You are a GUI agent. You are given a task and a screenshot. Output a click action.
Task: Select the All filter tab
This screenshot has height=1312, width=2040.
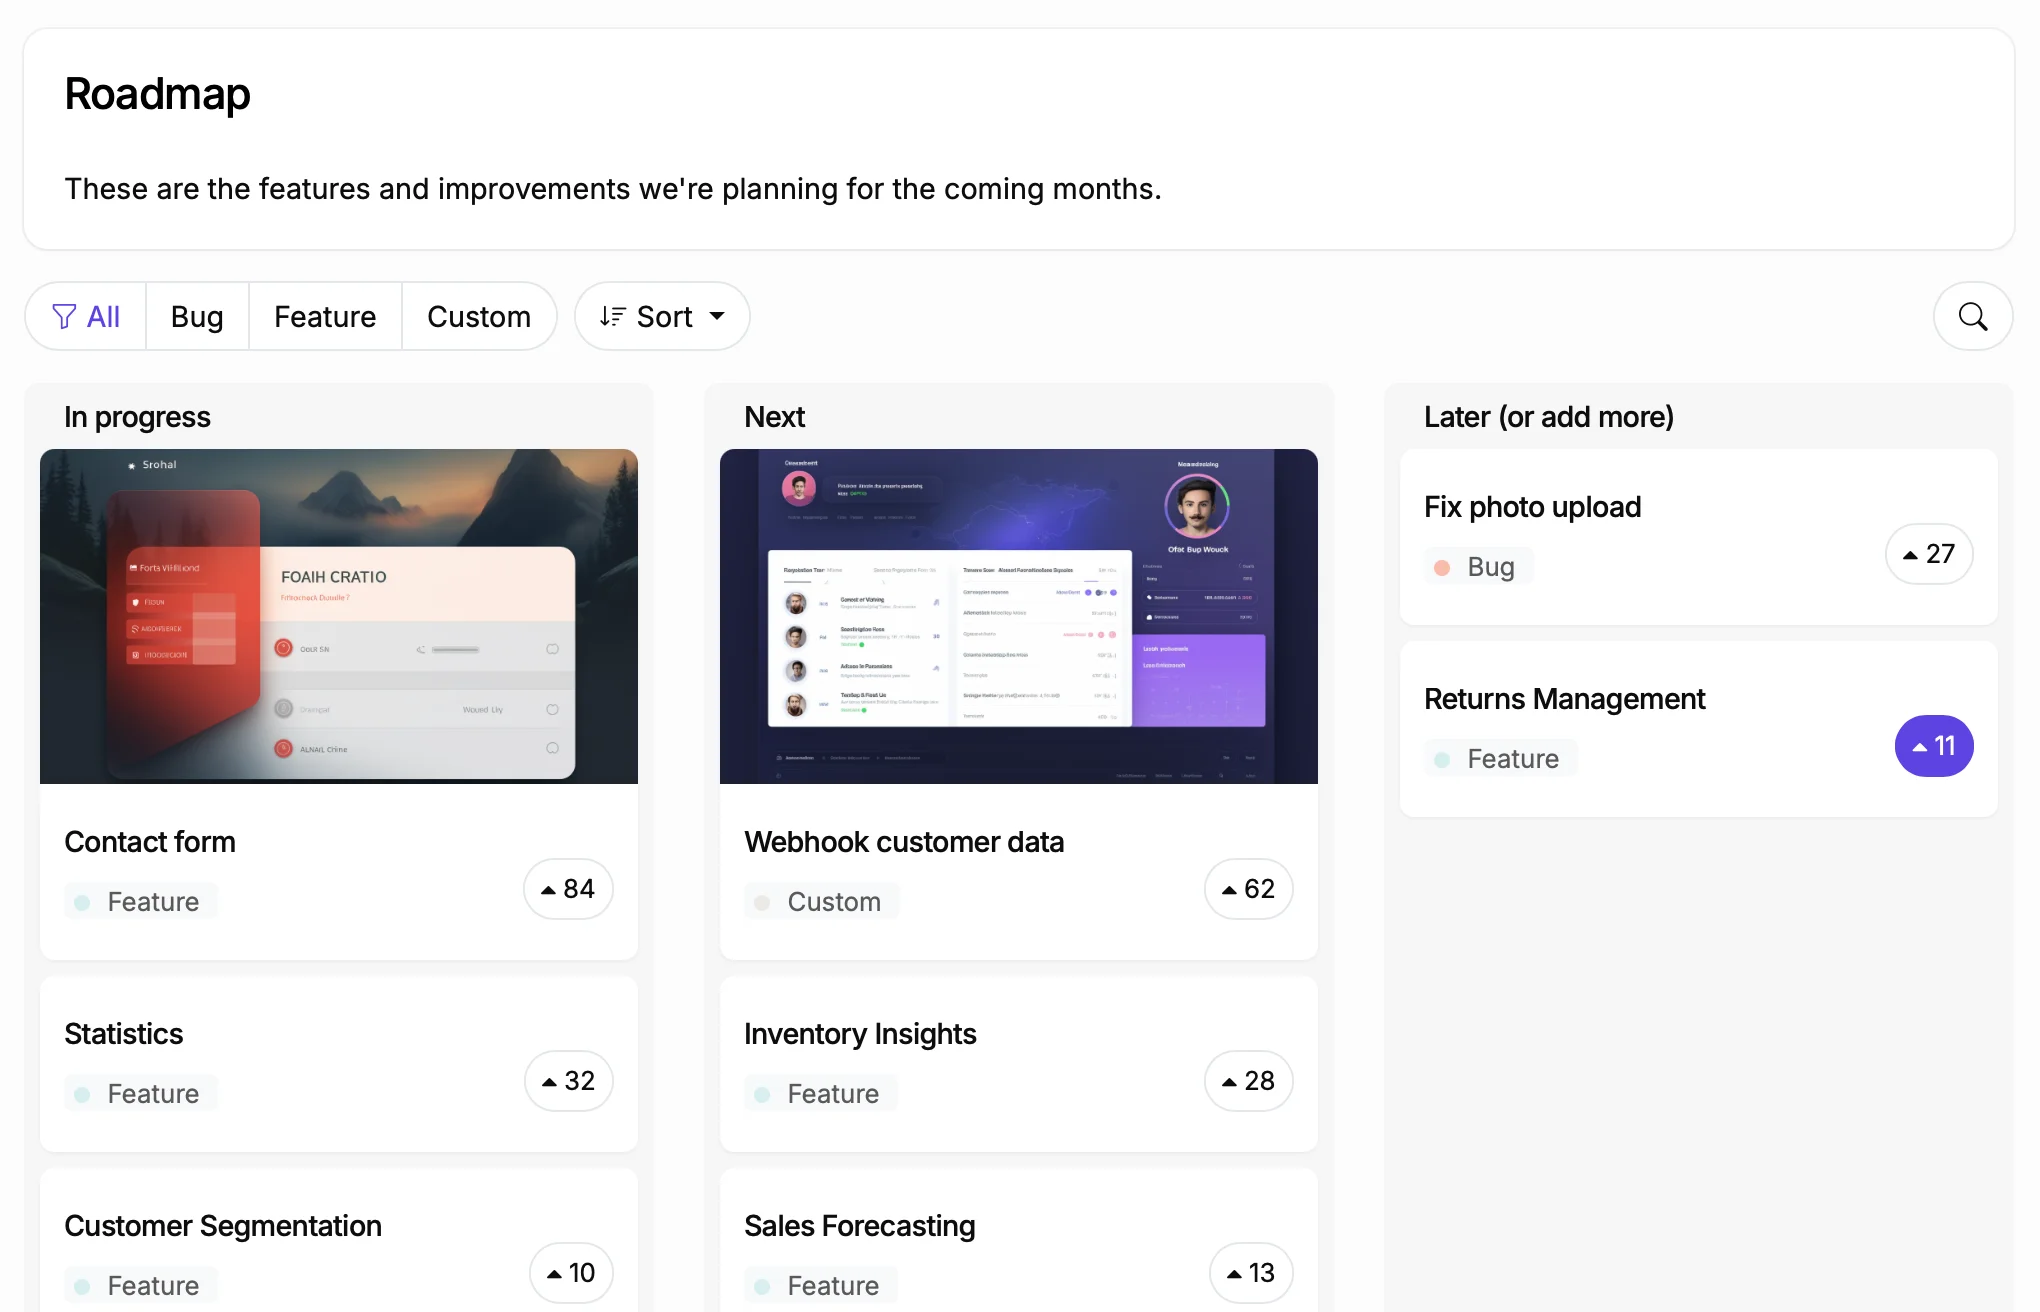[100, 316]
